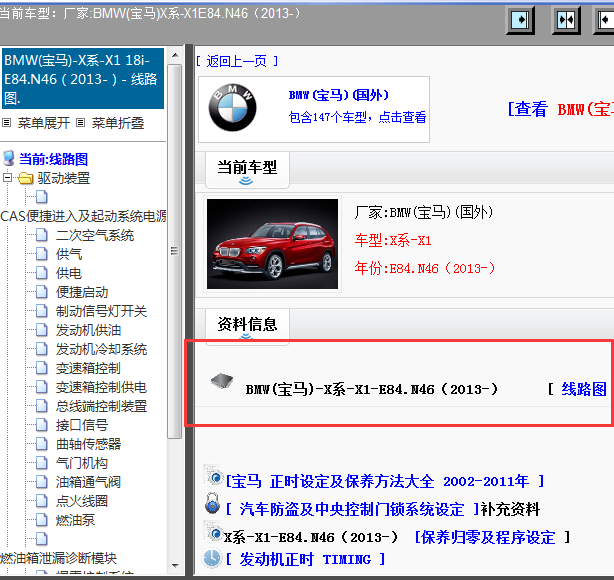Click the 当前:线路图 heading

coord(54,159)
